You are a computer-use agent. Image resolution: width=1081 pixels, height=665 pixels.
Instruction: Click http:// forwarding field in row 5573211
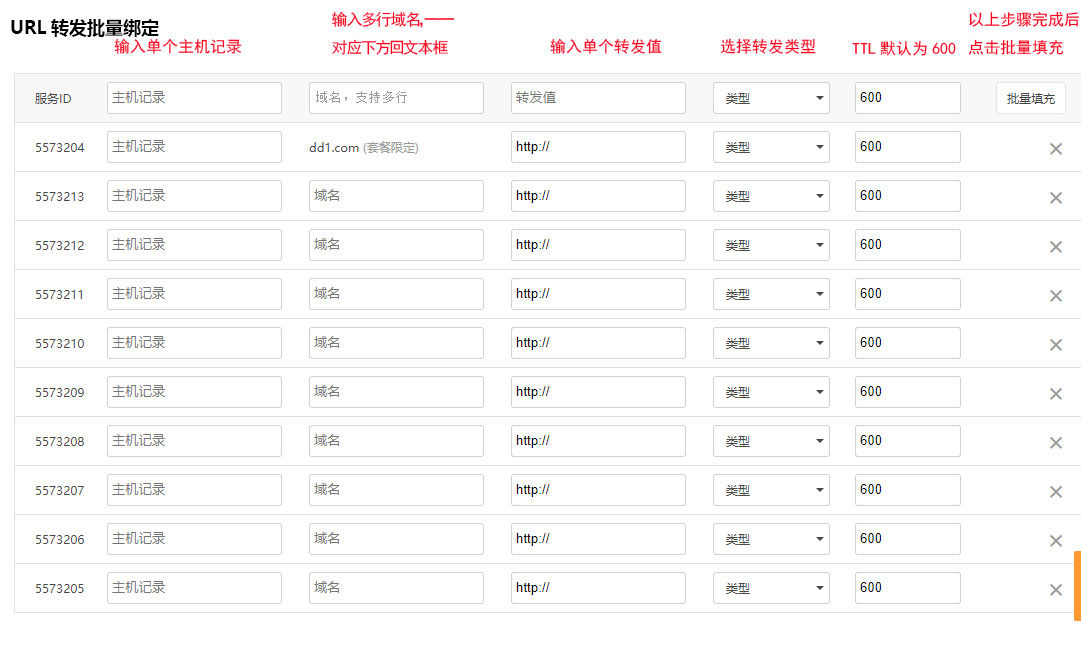598,294
